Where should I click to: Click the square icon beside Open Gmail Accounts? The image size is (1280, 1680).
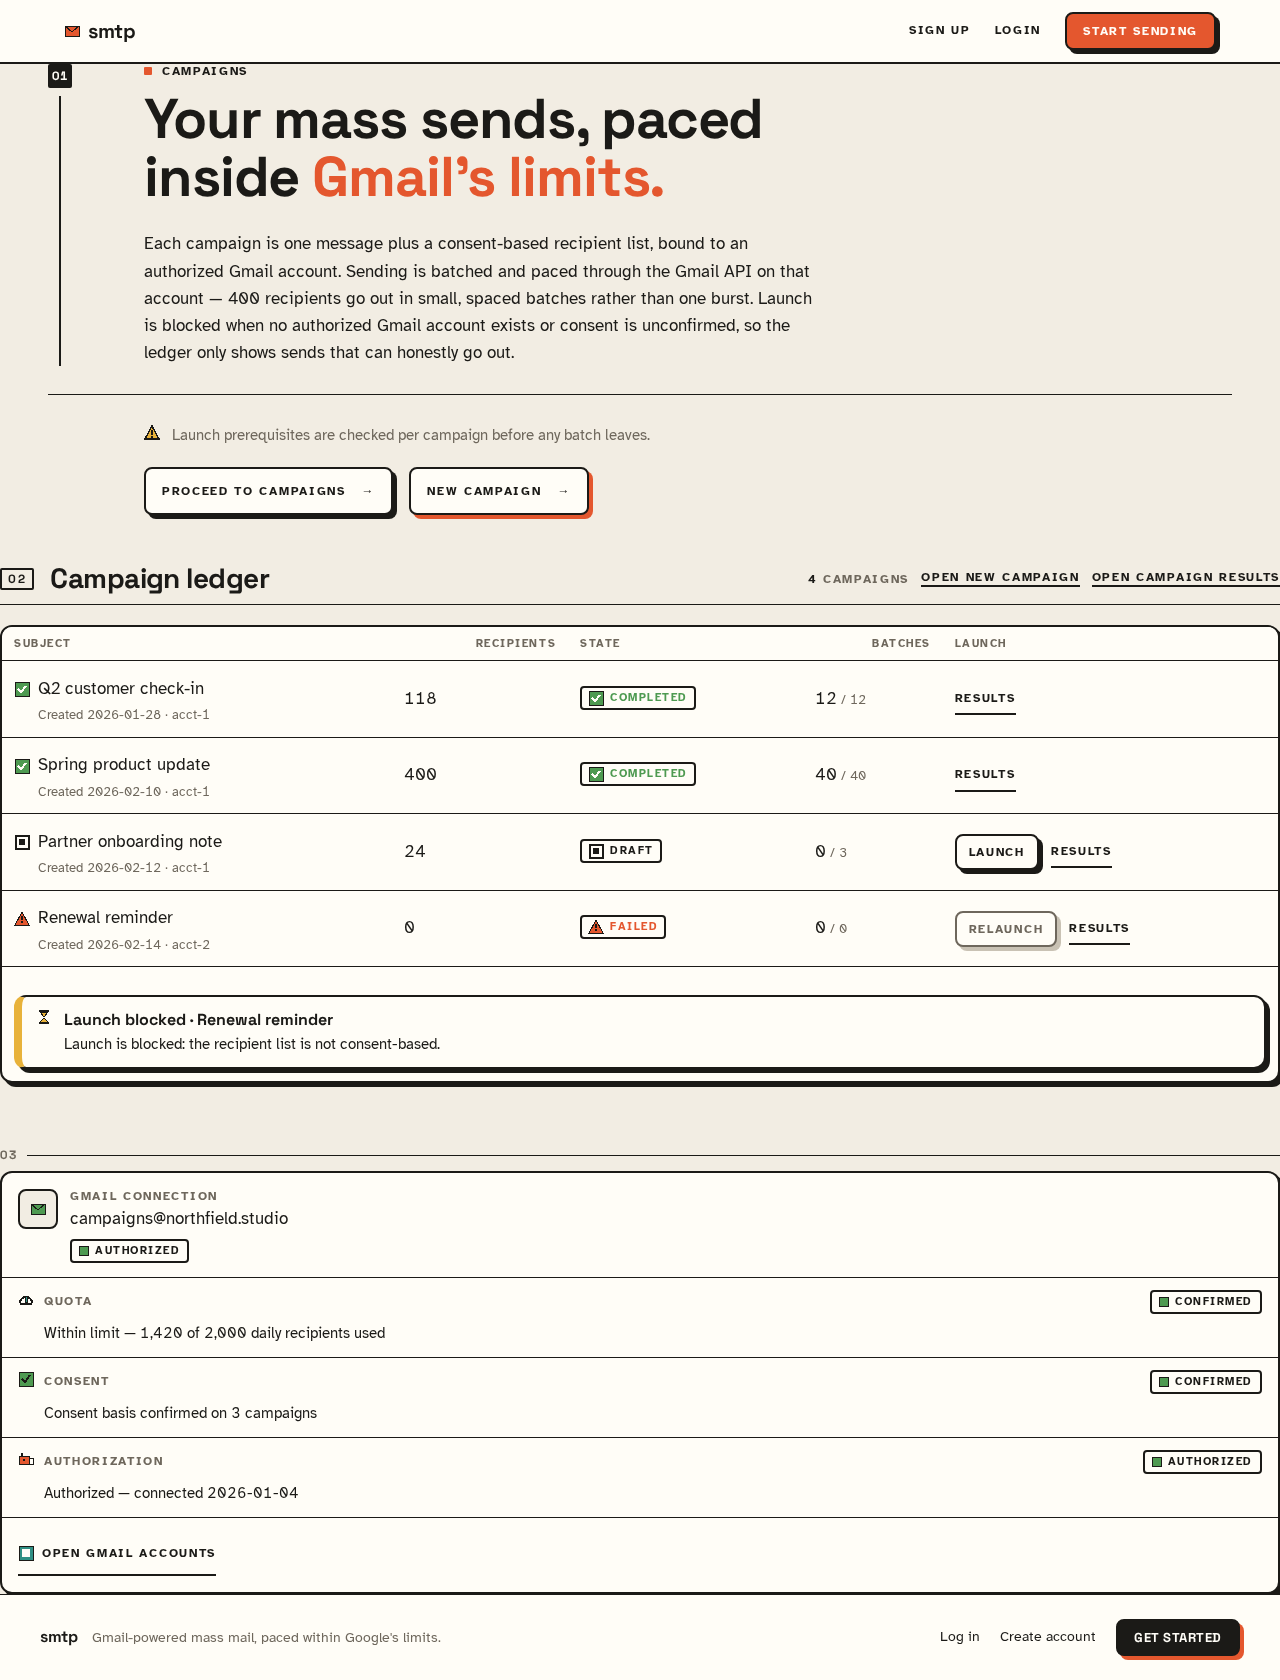26,1553
